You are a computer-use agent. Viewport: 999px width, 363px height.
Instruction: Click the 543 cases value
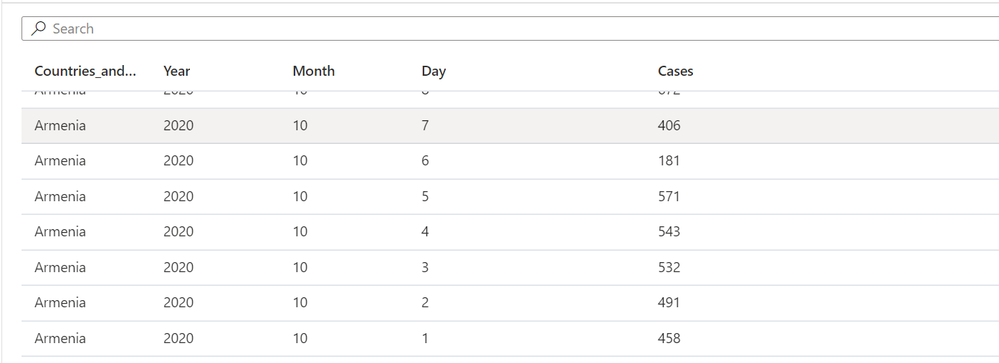pyautogui.click(x=668, y=232)
